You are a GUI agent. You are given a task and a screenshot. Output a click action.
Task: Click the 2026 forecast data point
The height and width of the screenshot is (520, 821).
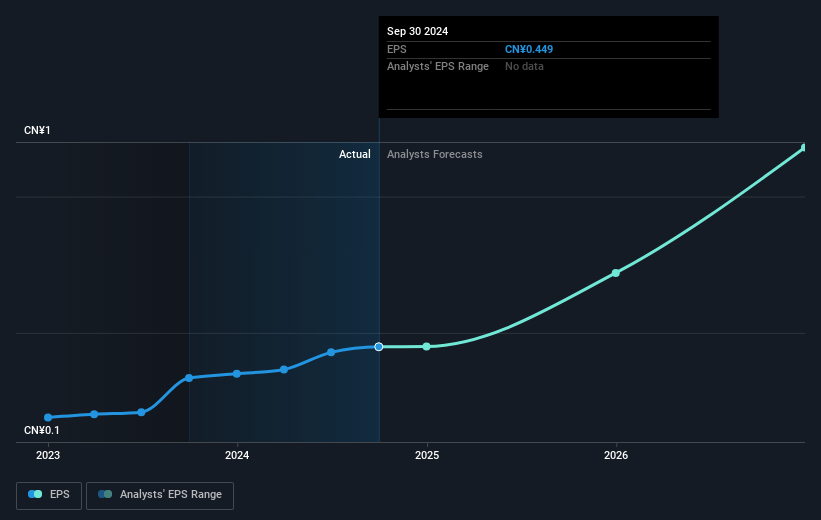click(x=616, y=273)
